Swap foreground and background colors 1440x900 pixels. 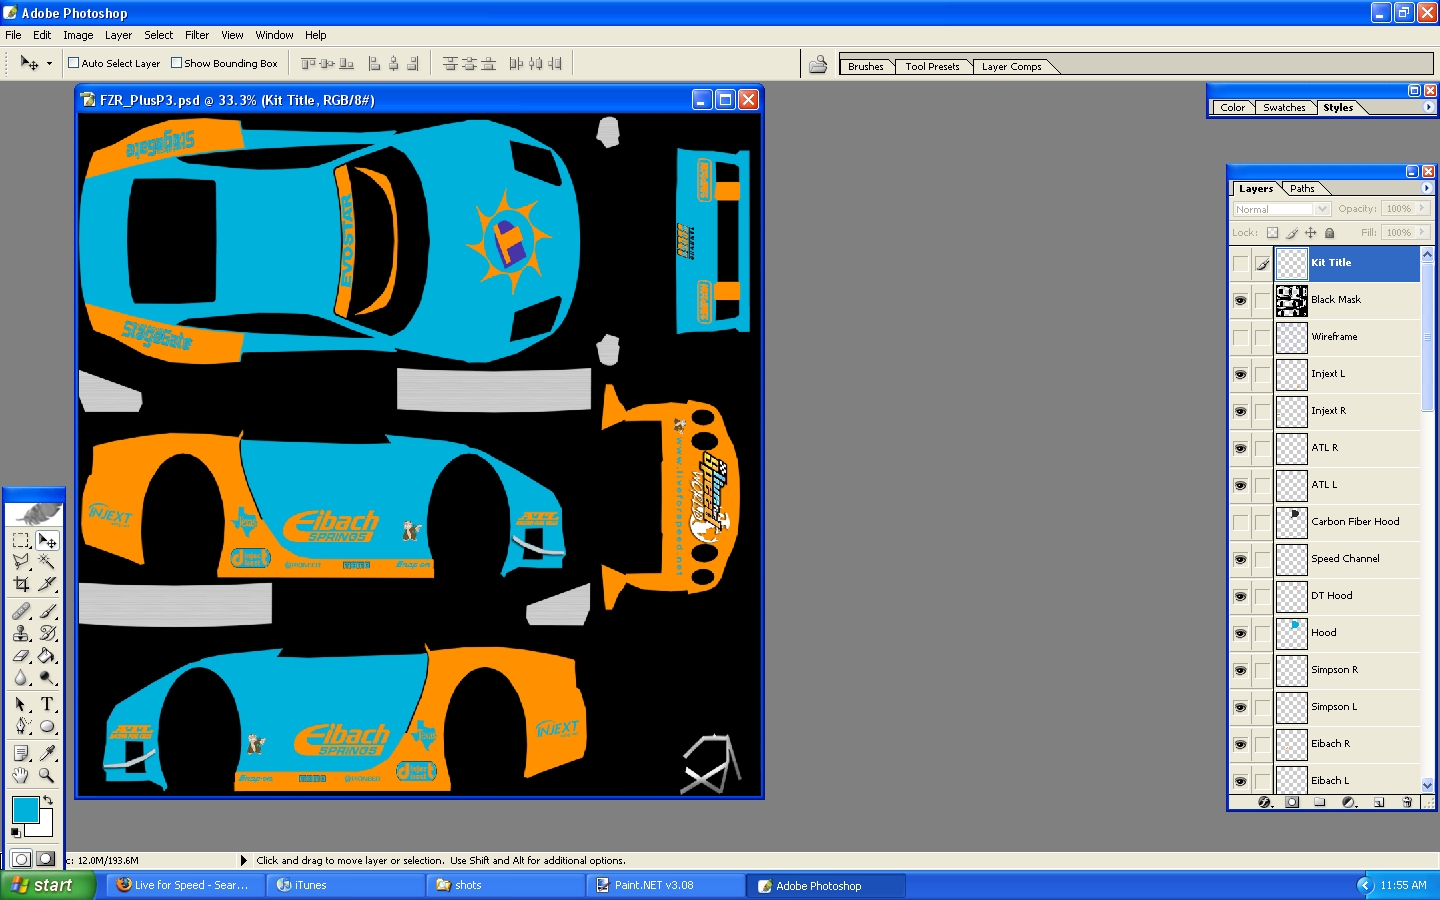(47, 801)
